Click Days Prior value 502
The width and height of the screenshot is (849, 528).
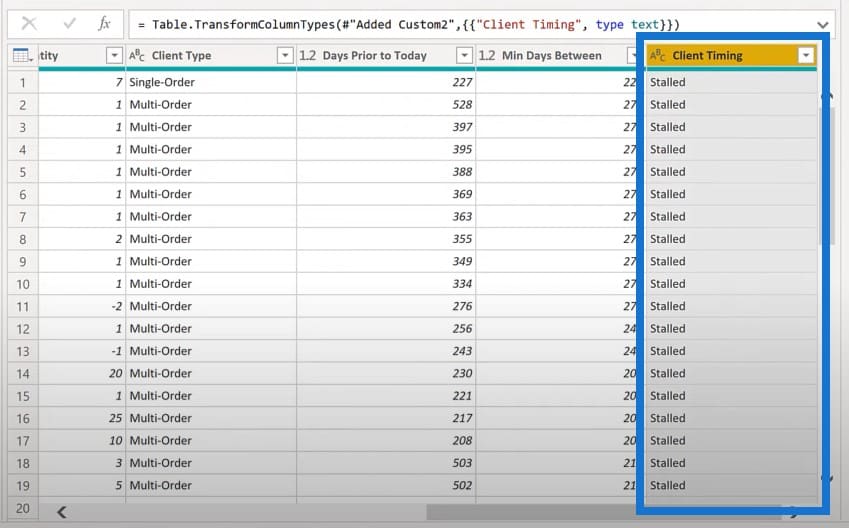click(x=462, y=486)
